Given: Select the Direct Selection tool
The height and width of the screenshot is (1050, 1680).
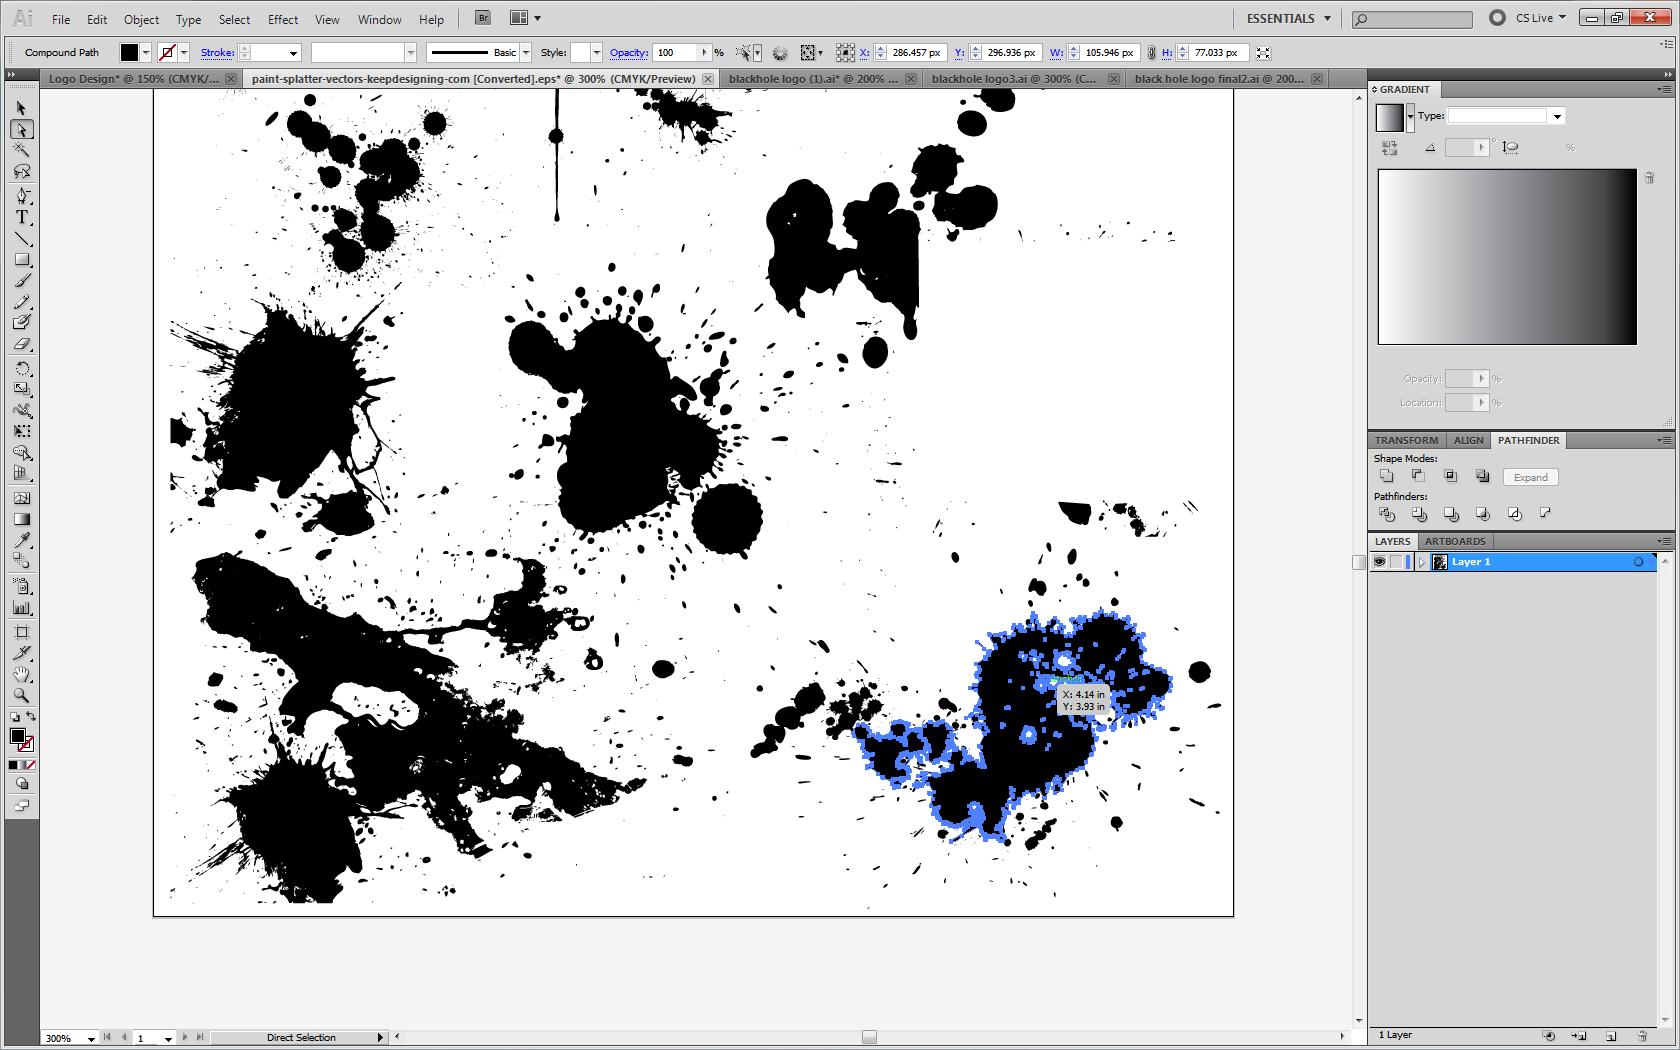Looking at the screenshot, I should tap(22, 129).
